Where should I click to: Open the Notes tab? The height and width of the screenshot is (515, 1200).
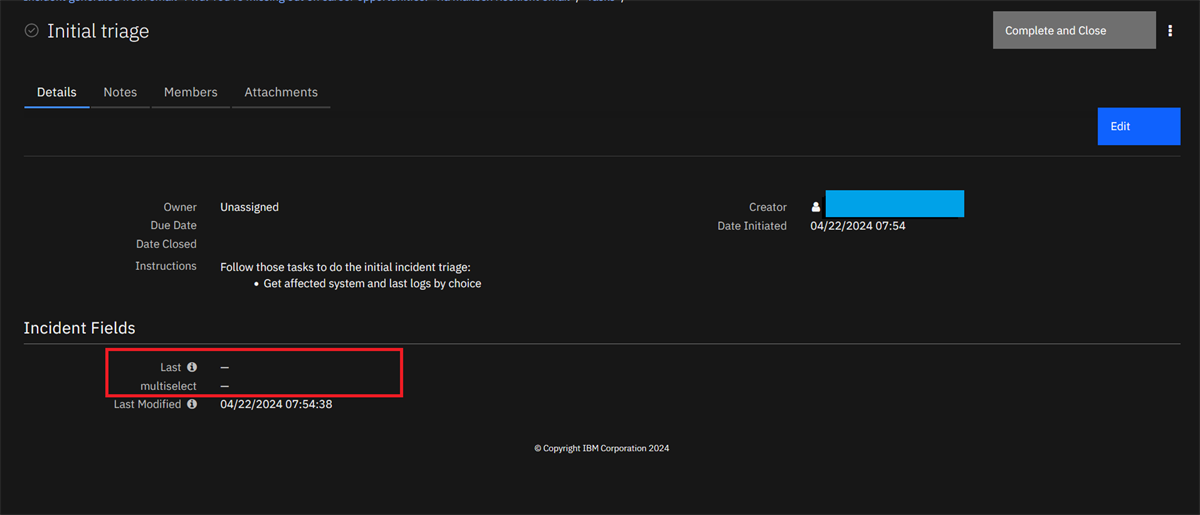pyautogui.click(x=120, y=92)
